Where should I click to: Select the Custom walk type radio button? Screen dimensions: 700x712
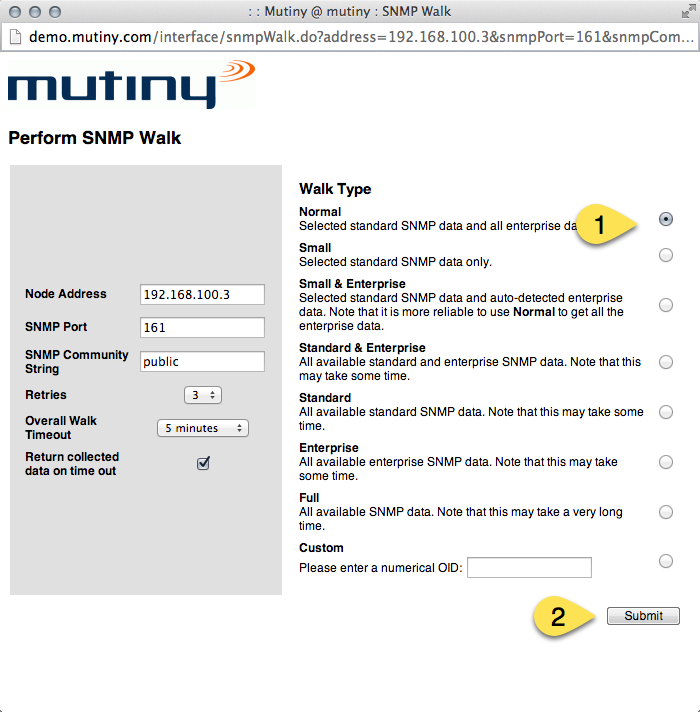pos(665,561)
